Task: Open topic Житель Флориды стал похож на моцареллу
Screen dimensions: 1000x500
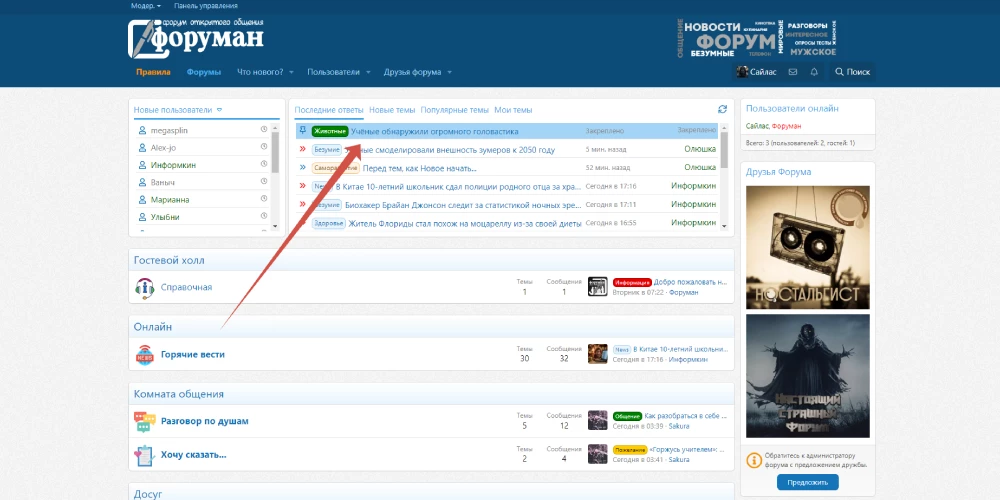Action: 465,224
